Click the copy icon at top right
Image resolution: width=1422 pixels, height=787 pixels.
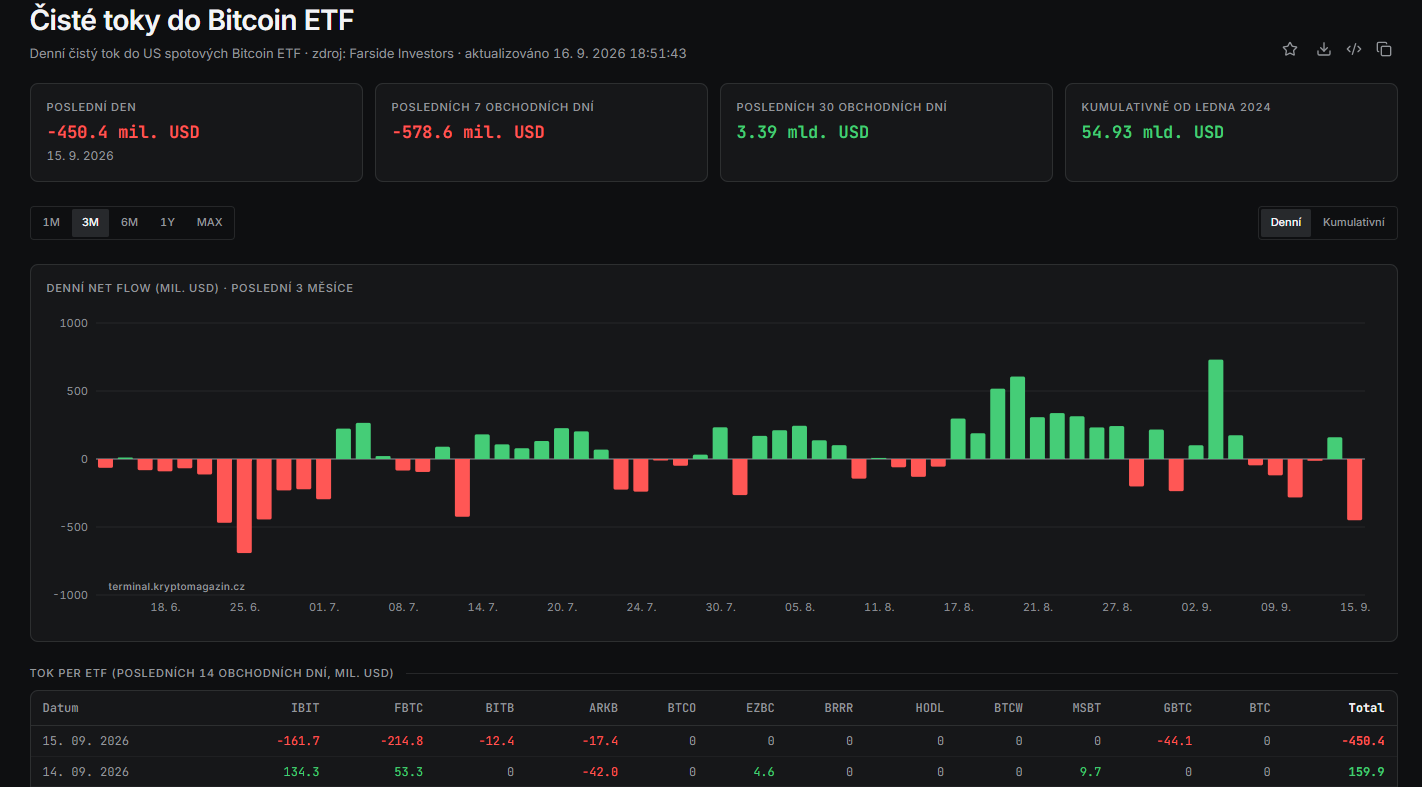tap(1384, 49)
